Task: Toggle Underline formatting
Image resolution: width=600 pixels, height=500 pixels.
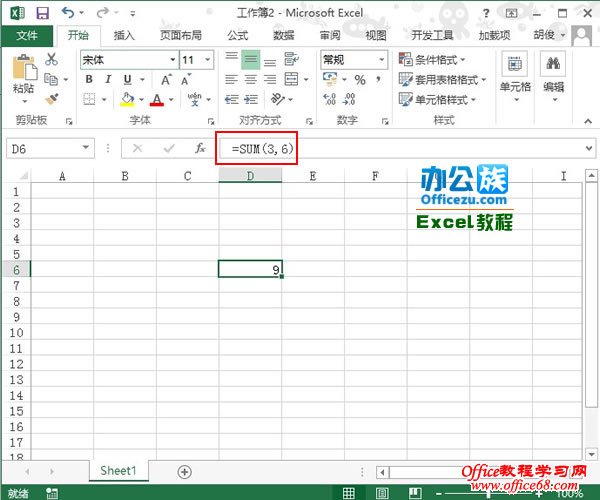Action: 126,80
